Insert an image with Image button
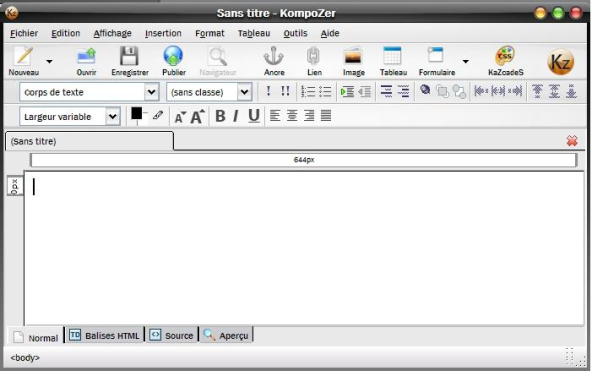This screenshot has width=592, height=371. 353,61
